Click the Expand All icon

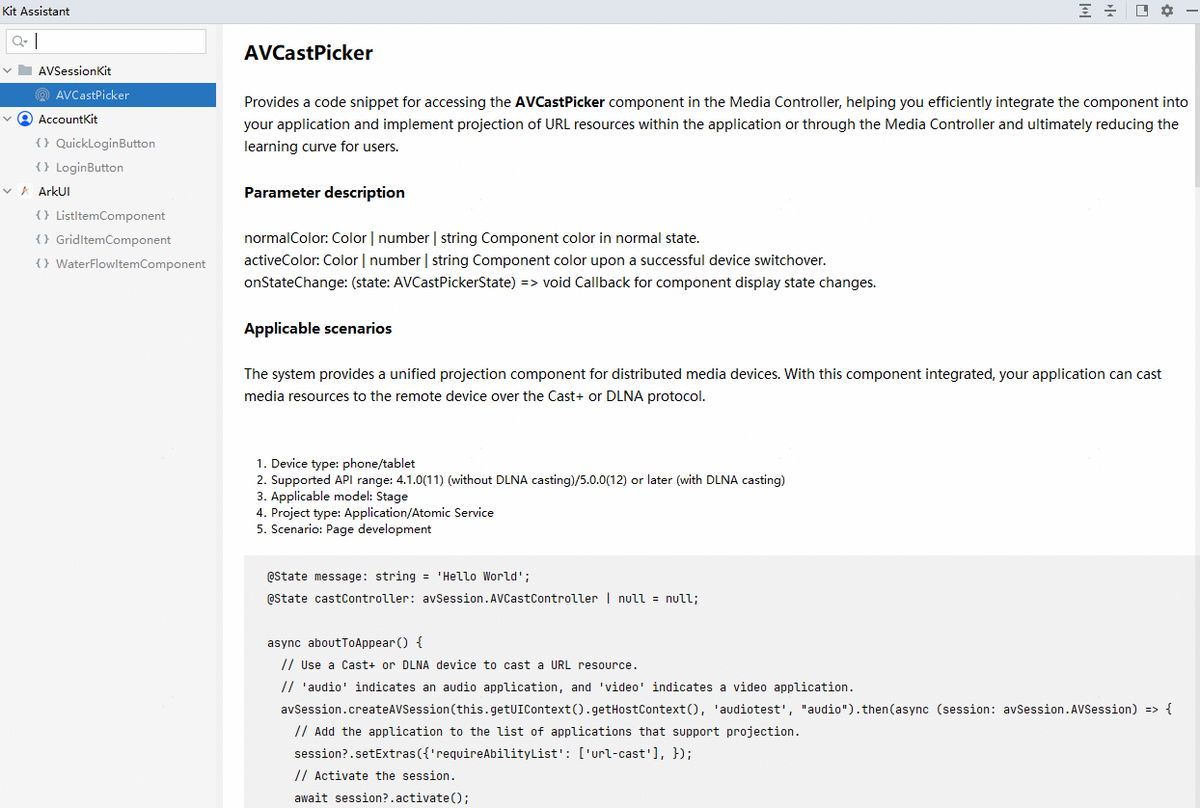tap(1085, 10)
